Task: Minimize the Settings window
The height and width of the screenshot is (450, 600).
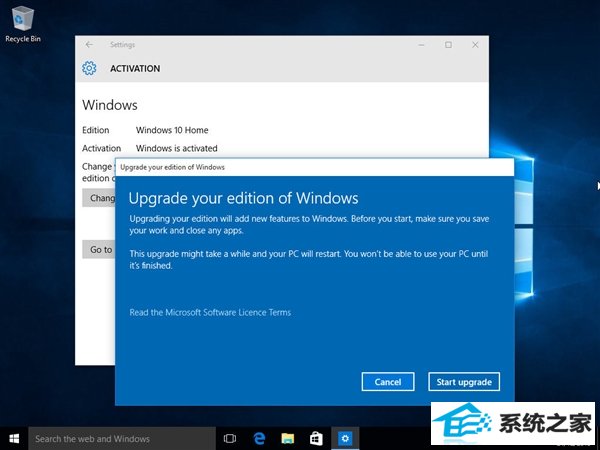Action: pos(421,45)
